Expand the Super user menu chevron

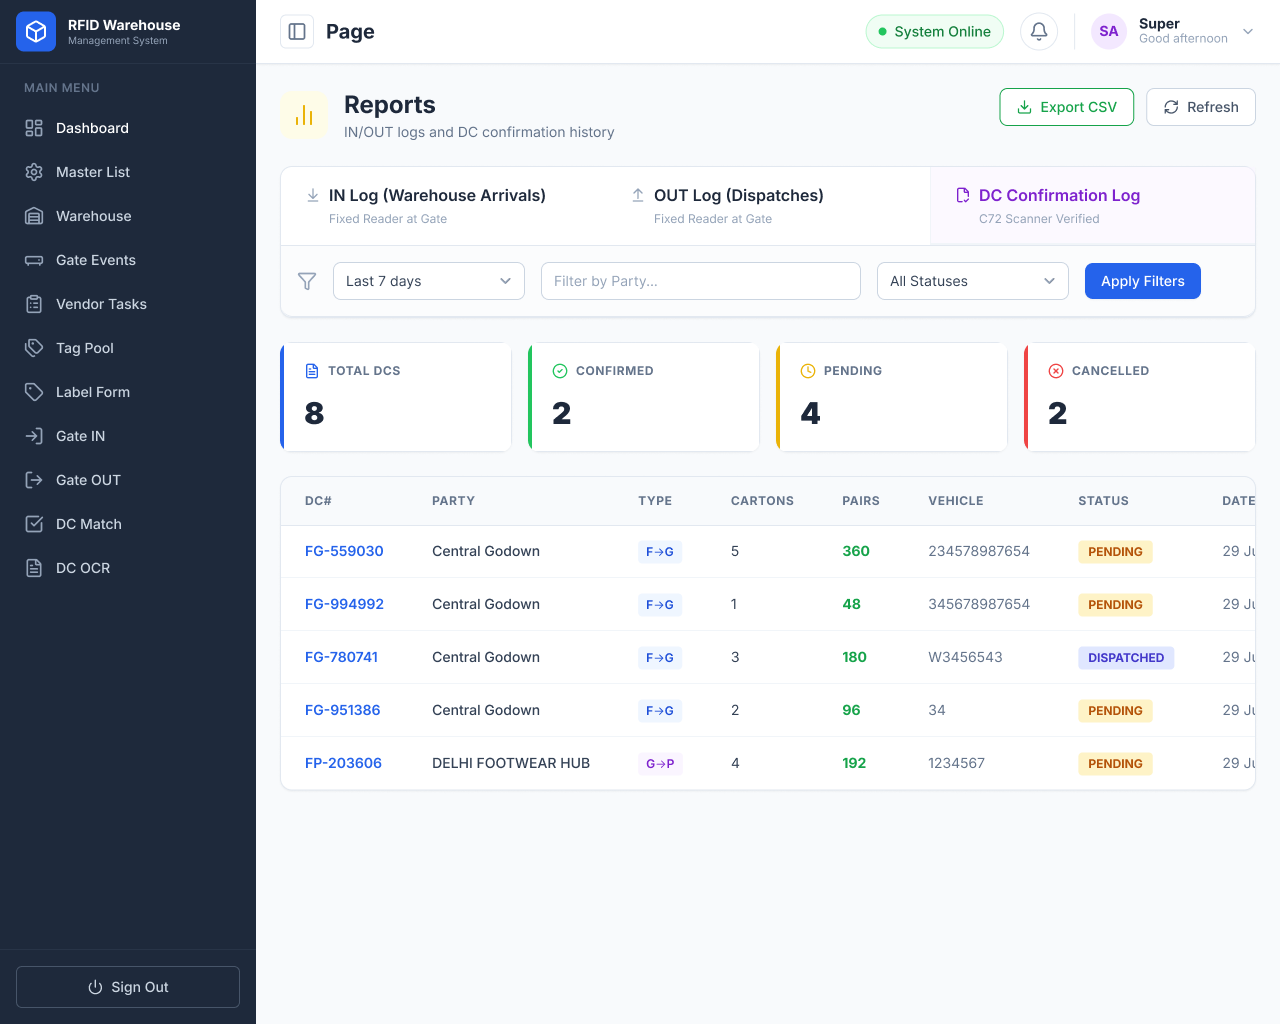click(x=1248, y=31)
